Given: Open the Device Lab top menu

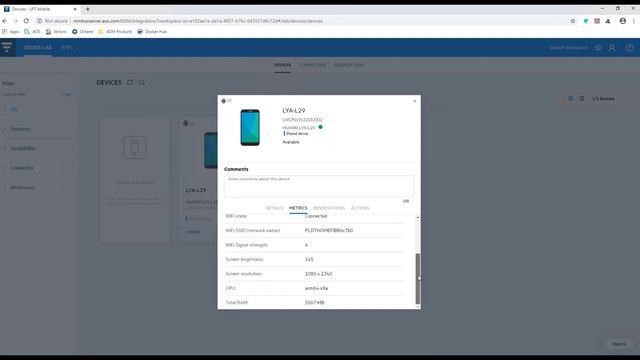Looking at the screenshot, I should [x=38, y=48].
